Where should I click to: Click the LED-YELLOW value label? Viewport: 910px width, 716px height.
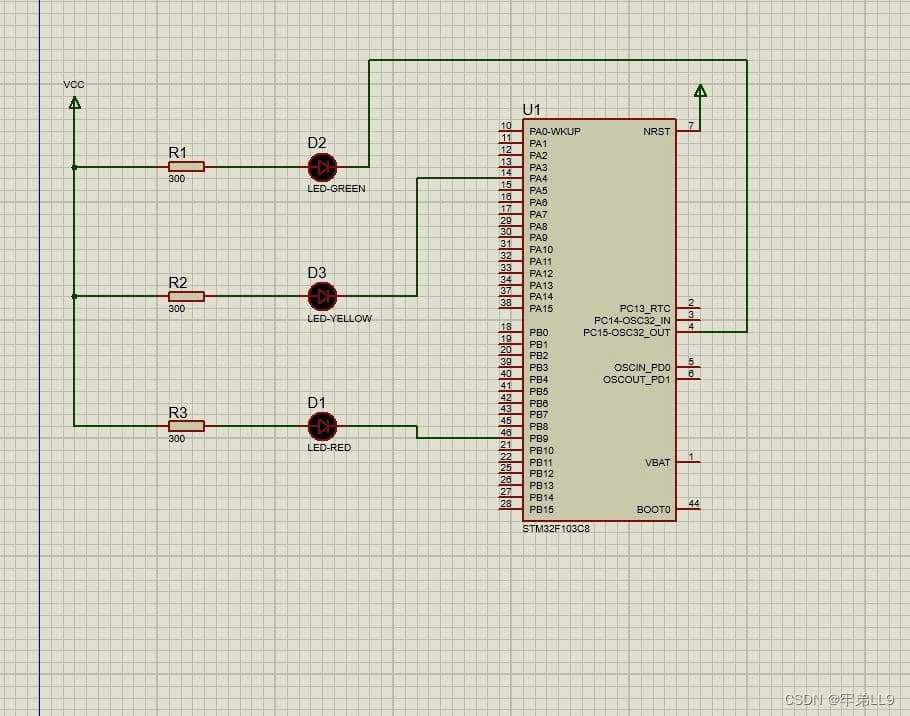click(339, 319)
